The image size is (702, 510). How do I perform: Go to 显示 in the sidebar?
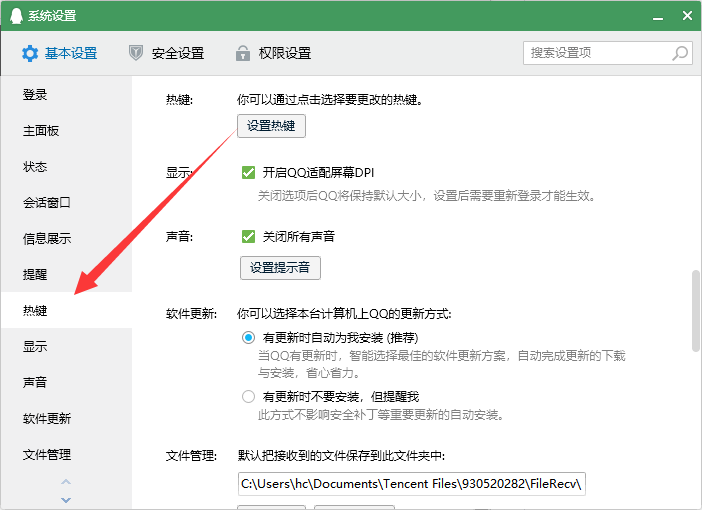pos(66,346)
